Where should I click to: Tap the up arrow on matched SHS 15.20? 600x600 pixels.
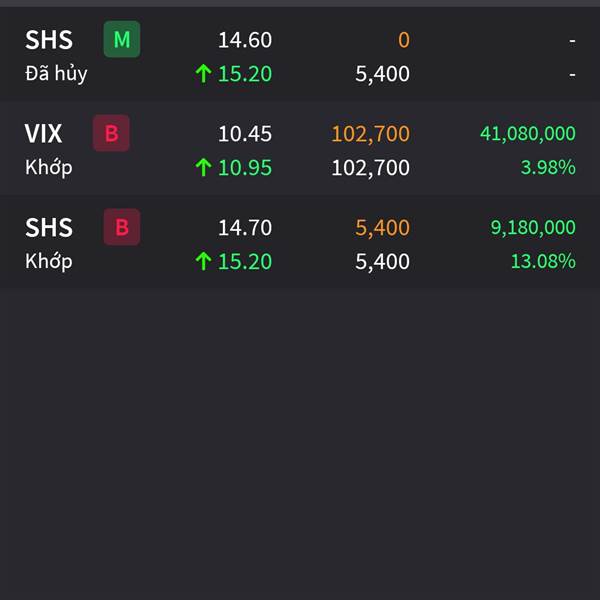(203, 261)
